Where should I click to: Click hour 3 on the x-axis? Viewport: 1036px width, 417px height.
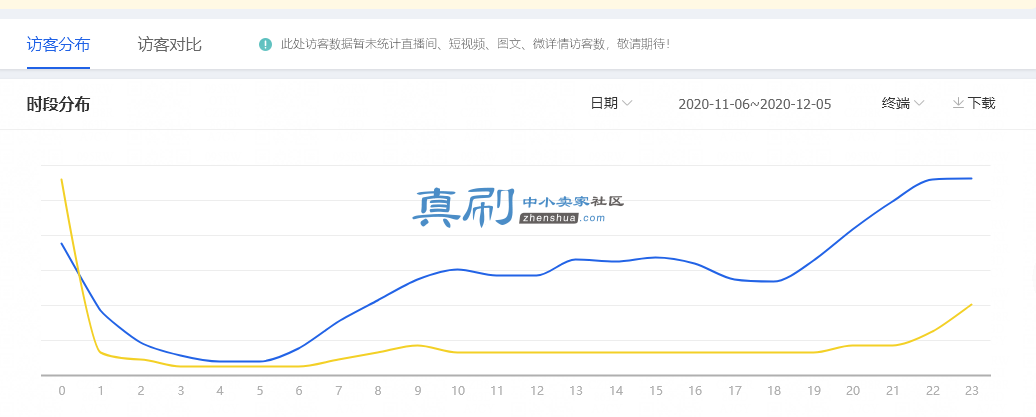coord(180,391)
